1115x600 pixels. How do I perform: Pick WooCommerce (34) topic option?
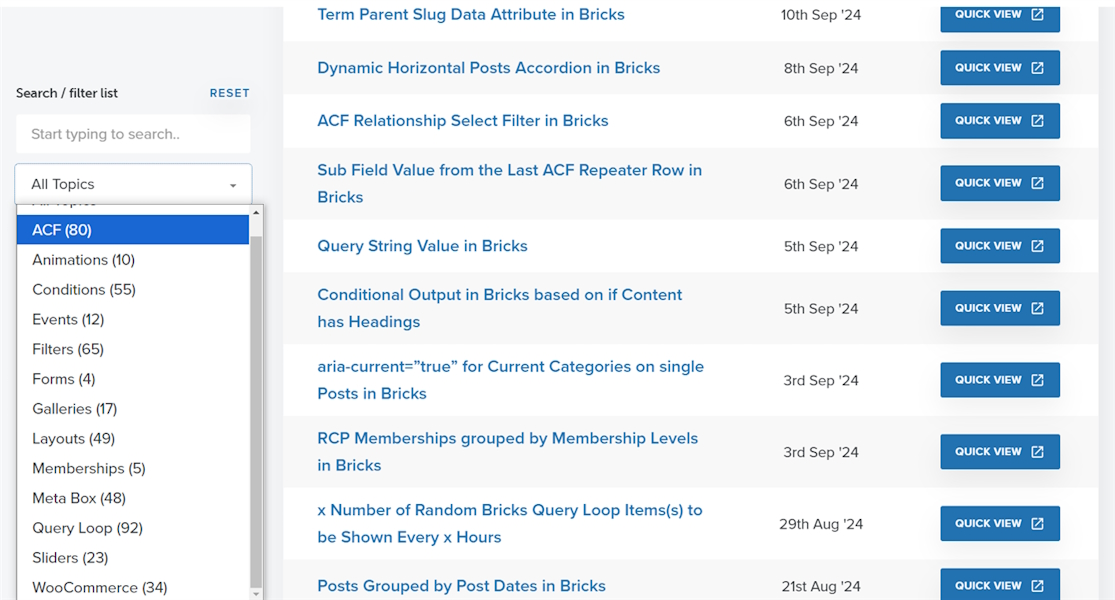coord(99,587)
